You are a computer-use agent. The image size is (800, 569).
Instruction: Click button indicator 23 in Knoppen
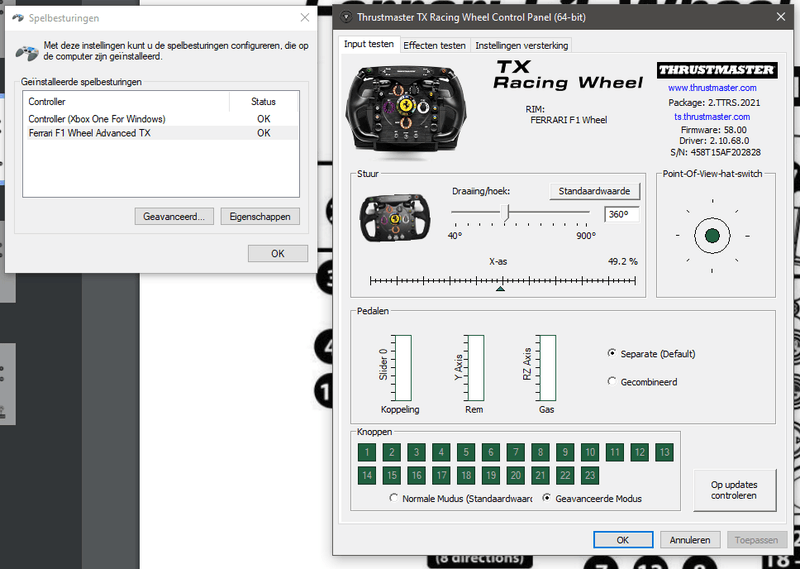pos(590,476)
